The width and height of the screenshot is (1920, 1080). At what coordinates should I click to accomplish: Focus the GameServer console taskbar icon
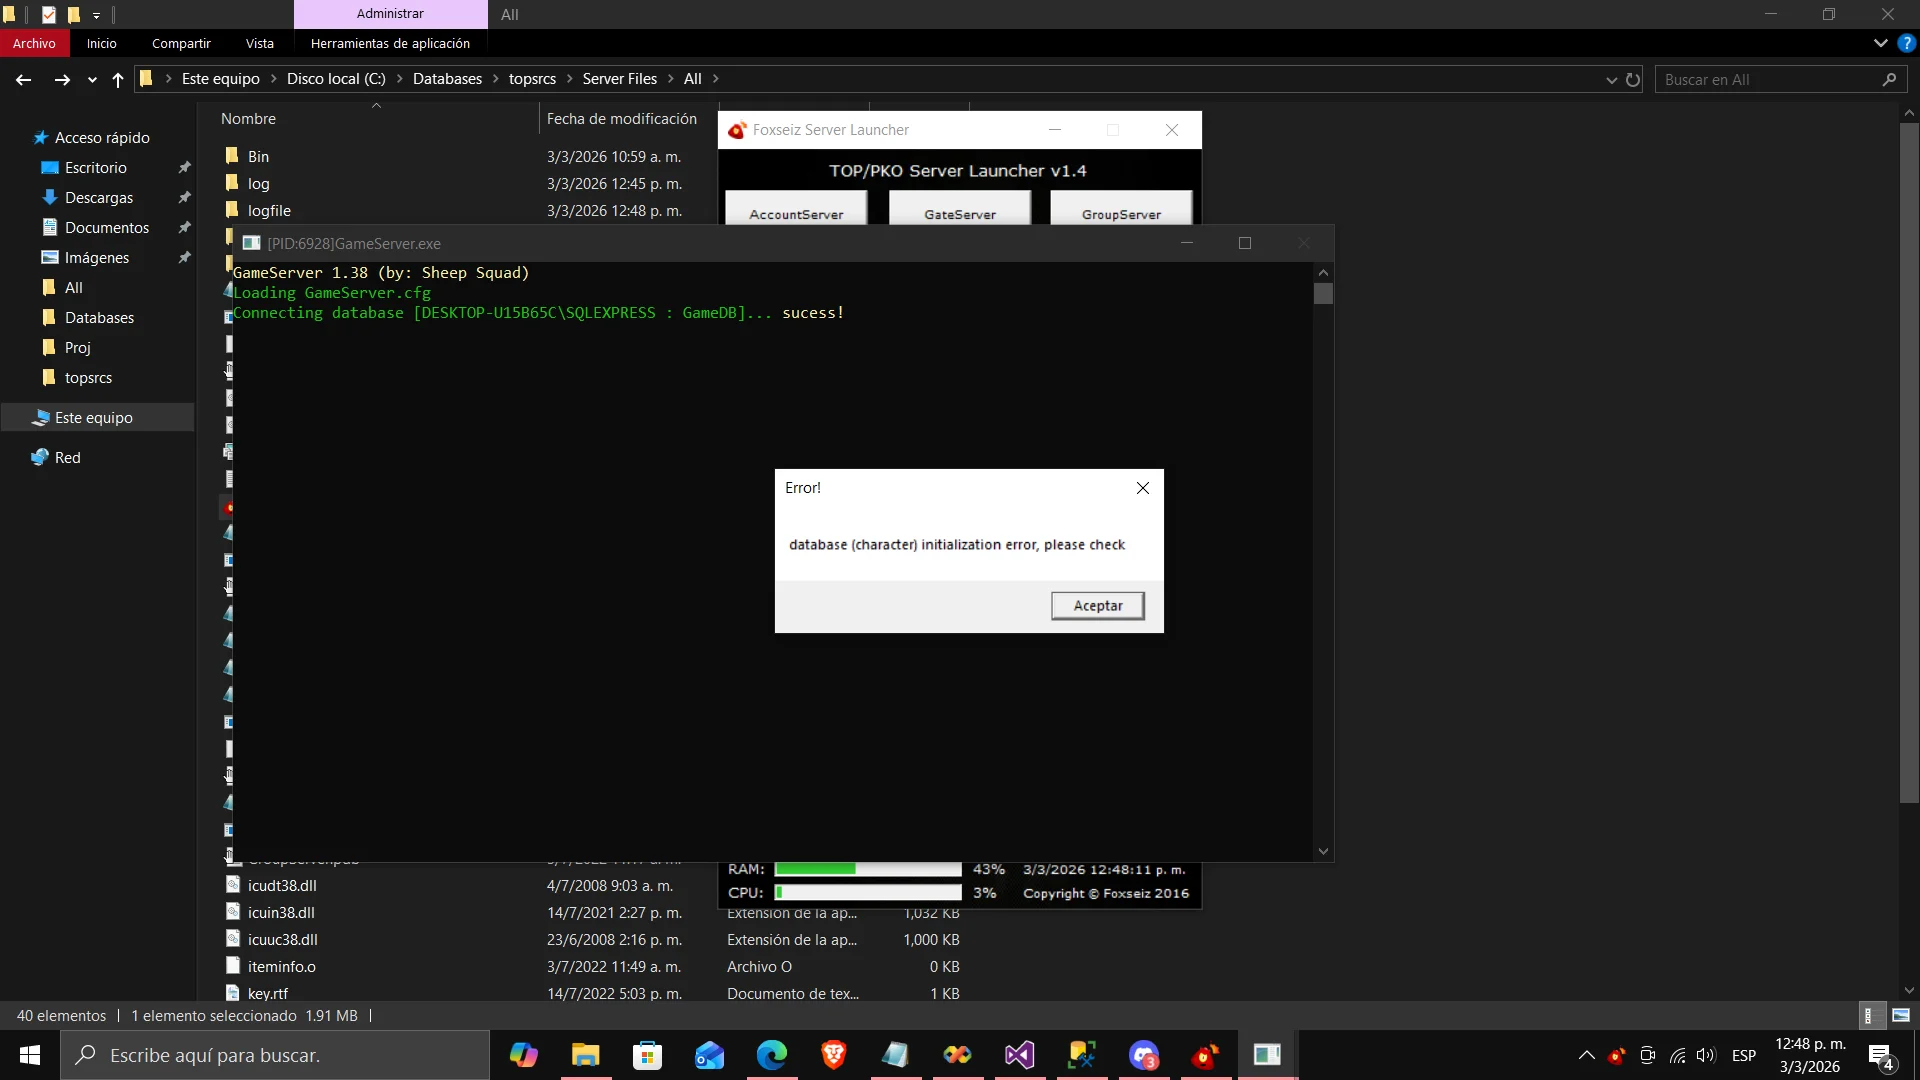click(x=1267, y=1055)
